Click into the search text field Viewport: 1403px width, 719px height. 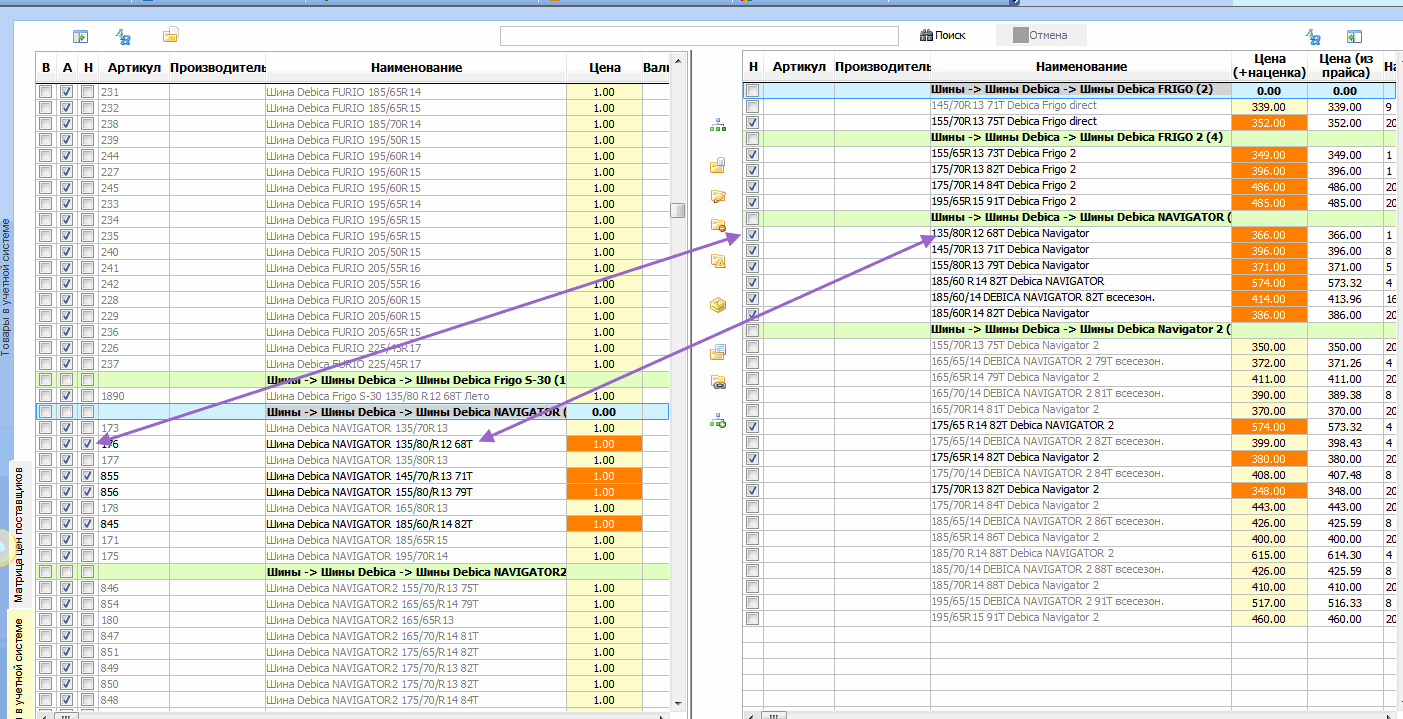(698, 36)
